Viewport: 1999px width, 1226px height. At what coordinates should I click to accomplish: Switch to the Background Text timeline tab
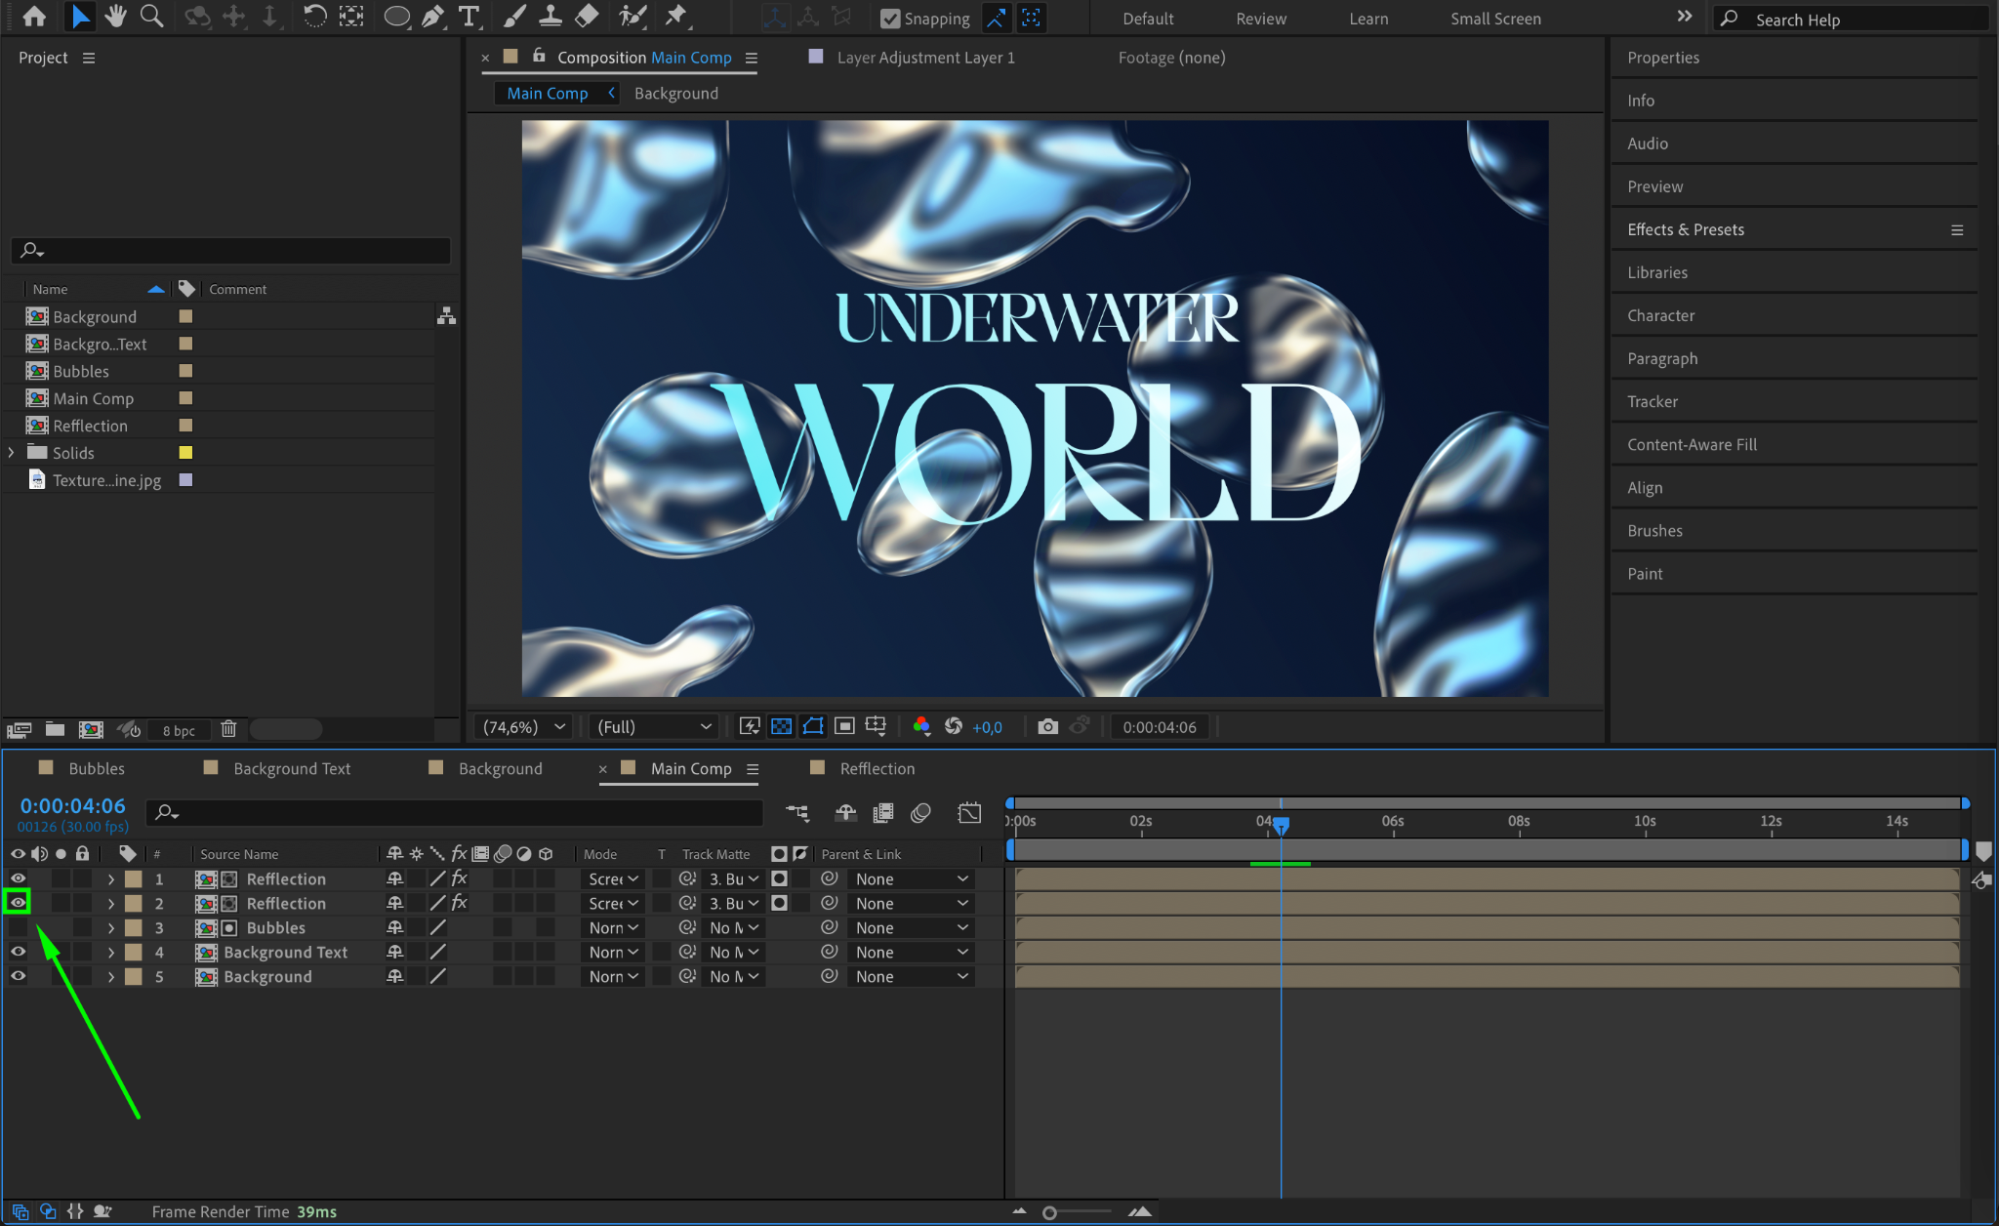click(291, 768)
